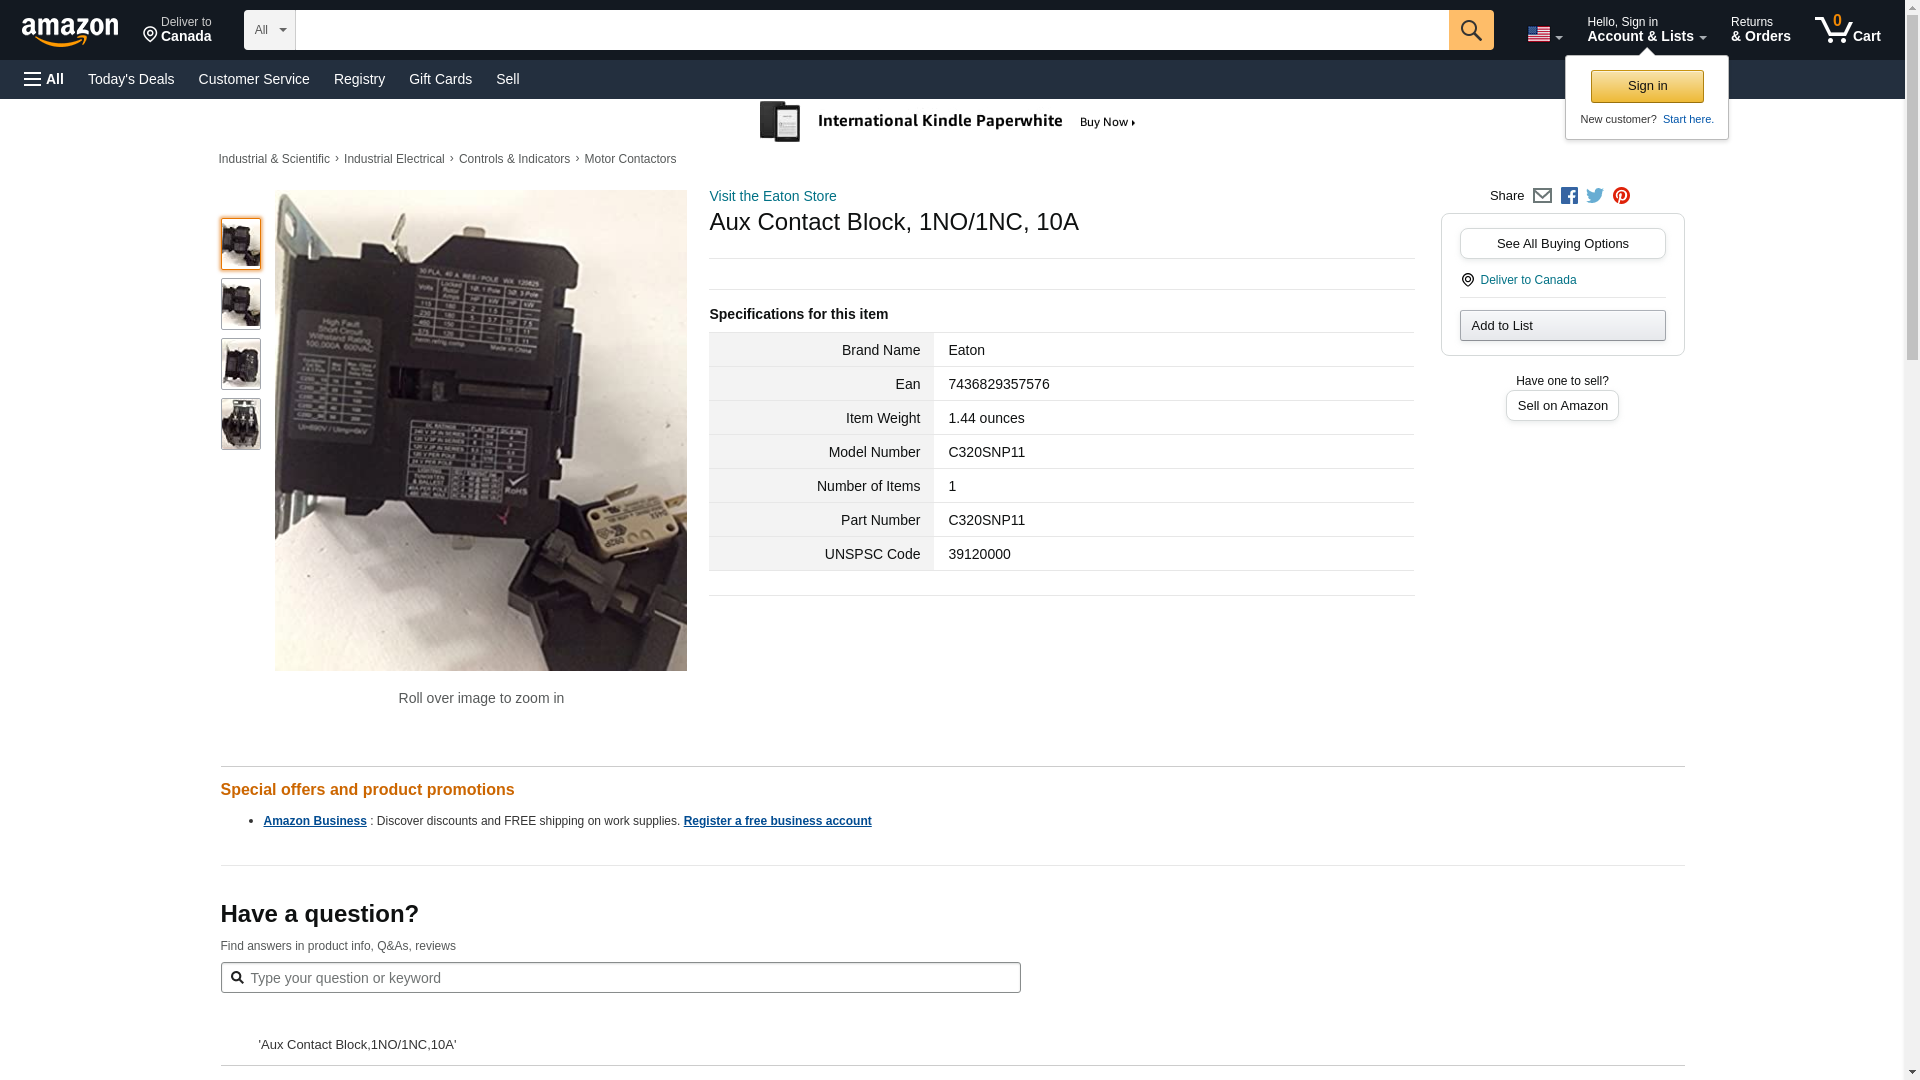Open Today's Deals nav item
1920x1080 pixels.
pos(131,79)
